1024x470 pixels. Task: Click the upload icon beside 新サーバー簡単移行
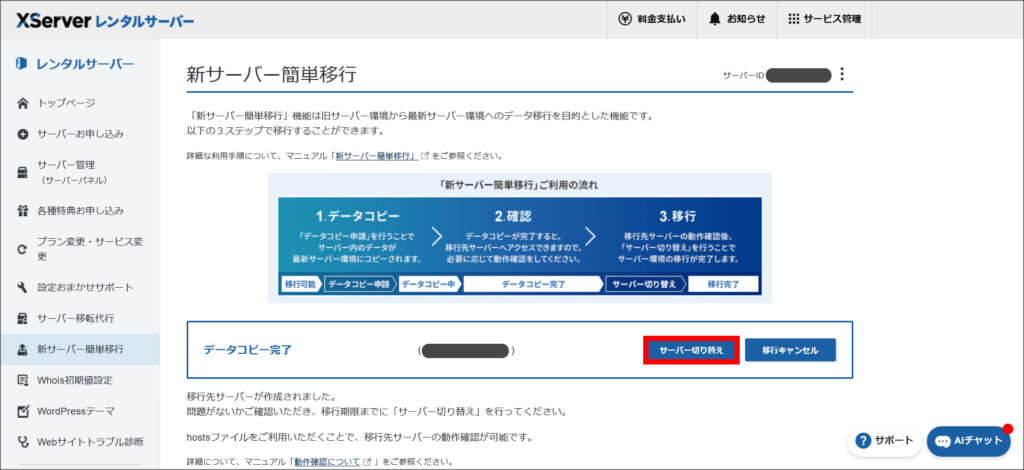(23, 349)
